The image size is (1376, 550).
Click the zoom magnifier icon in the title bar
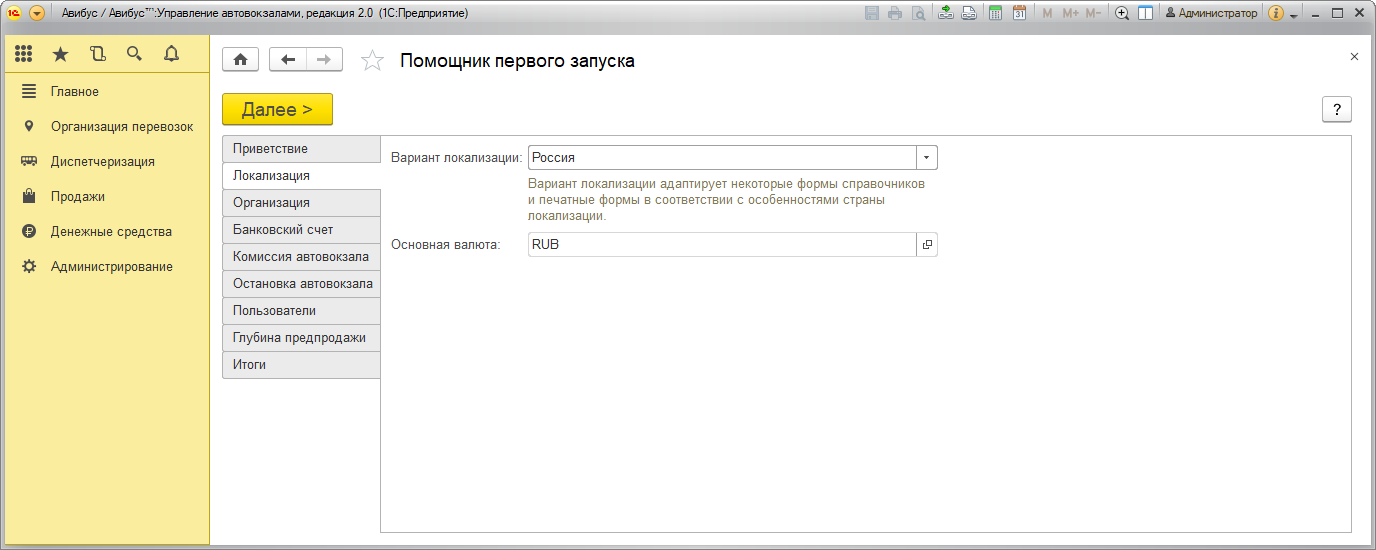point(1122,13)
